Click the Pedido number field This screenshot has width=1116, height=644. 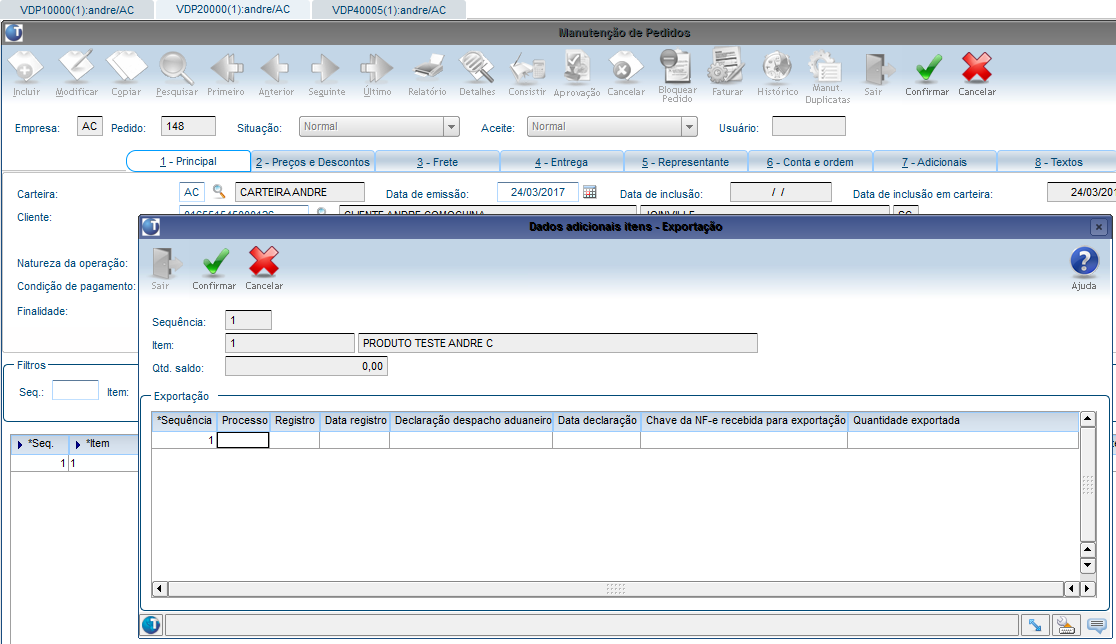pos(188,126)
